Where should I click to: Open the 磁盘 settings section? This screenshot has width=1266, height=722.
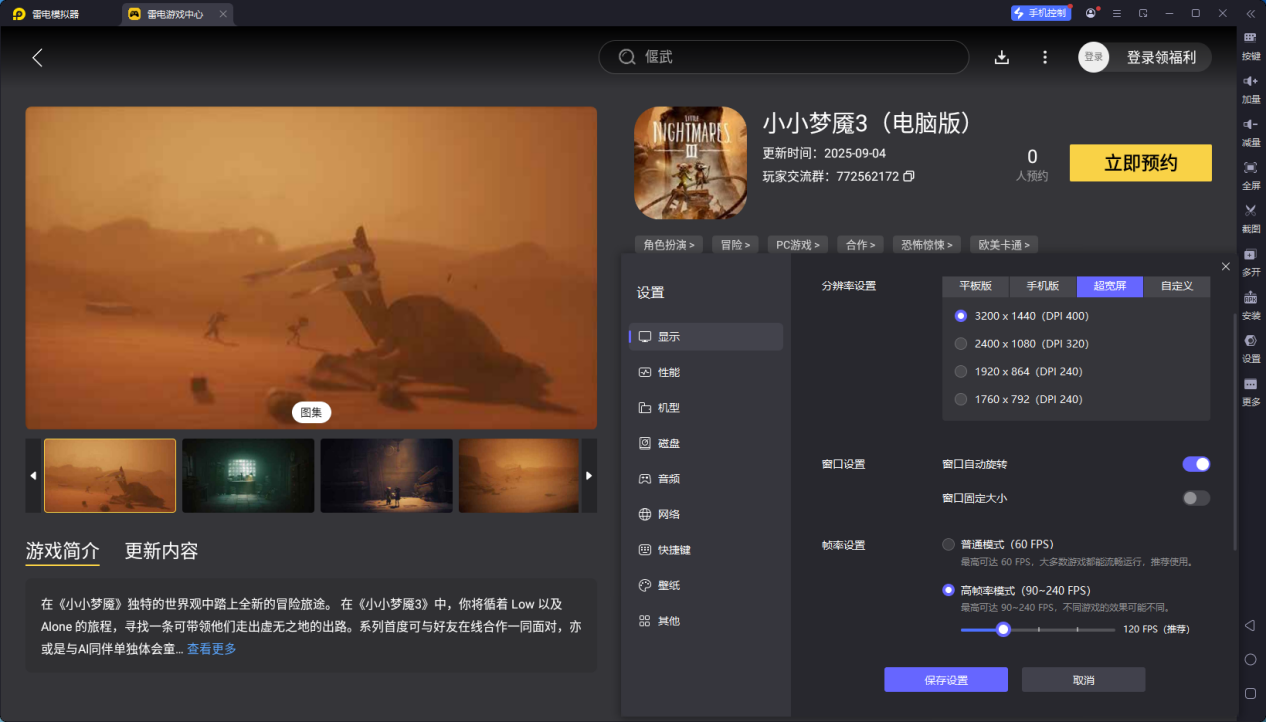tap(706, 443)
